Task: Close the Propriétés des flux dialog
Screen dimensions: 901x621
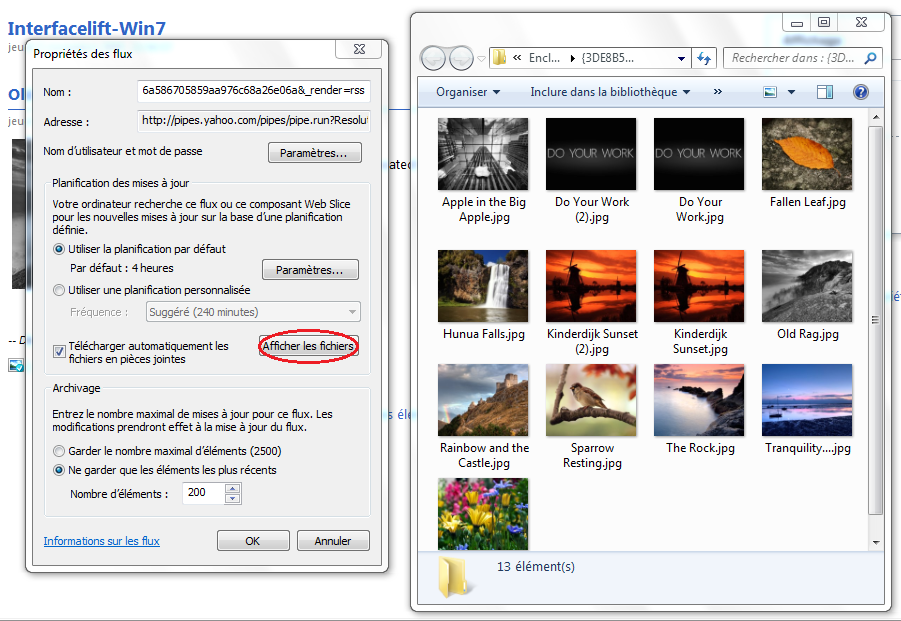Action: pos(359,49)
